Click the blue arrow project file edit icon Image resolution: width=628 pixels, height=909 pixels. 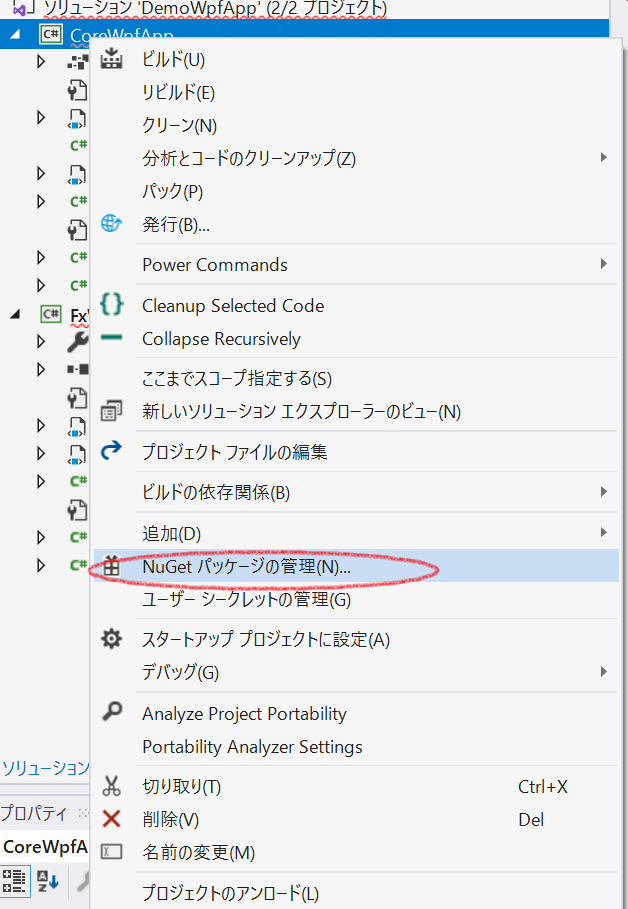111,450
